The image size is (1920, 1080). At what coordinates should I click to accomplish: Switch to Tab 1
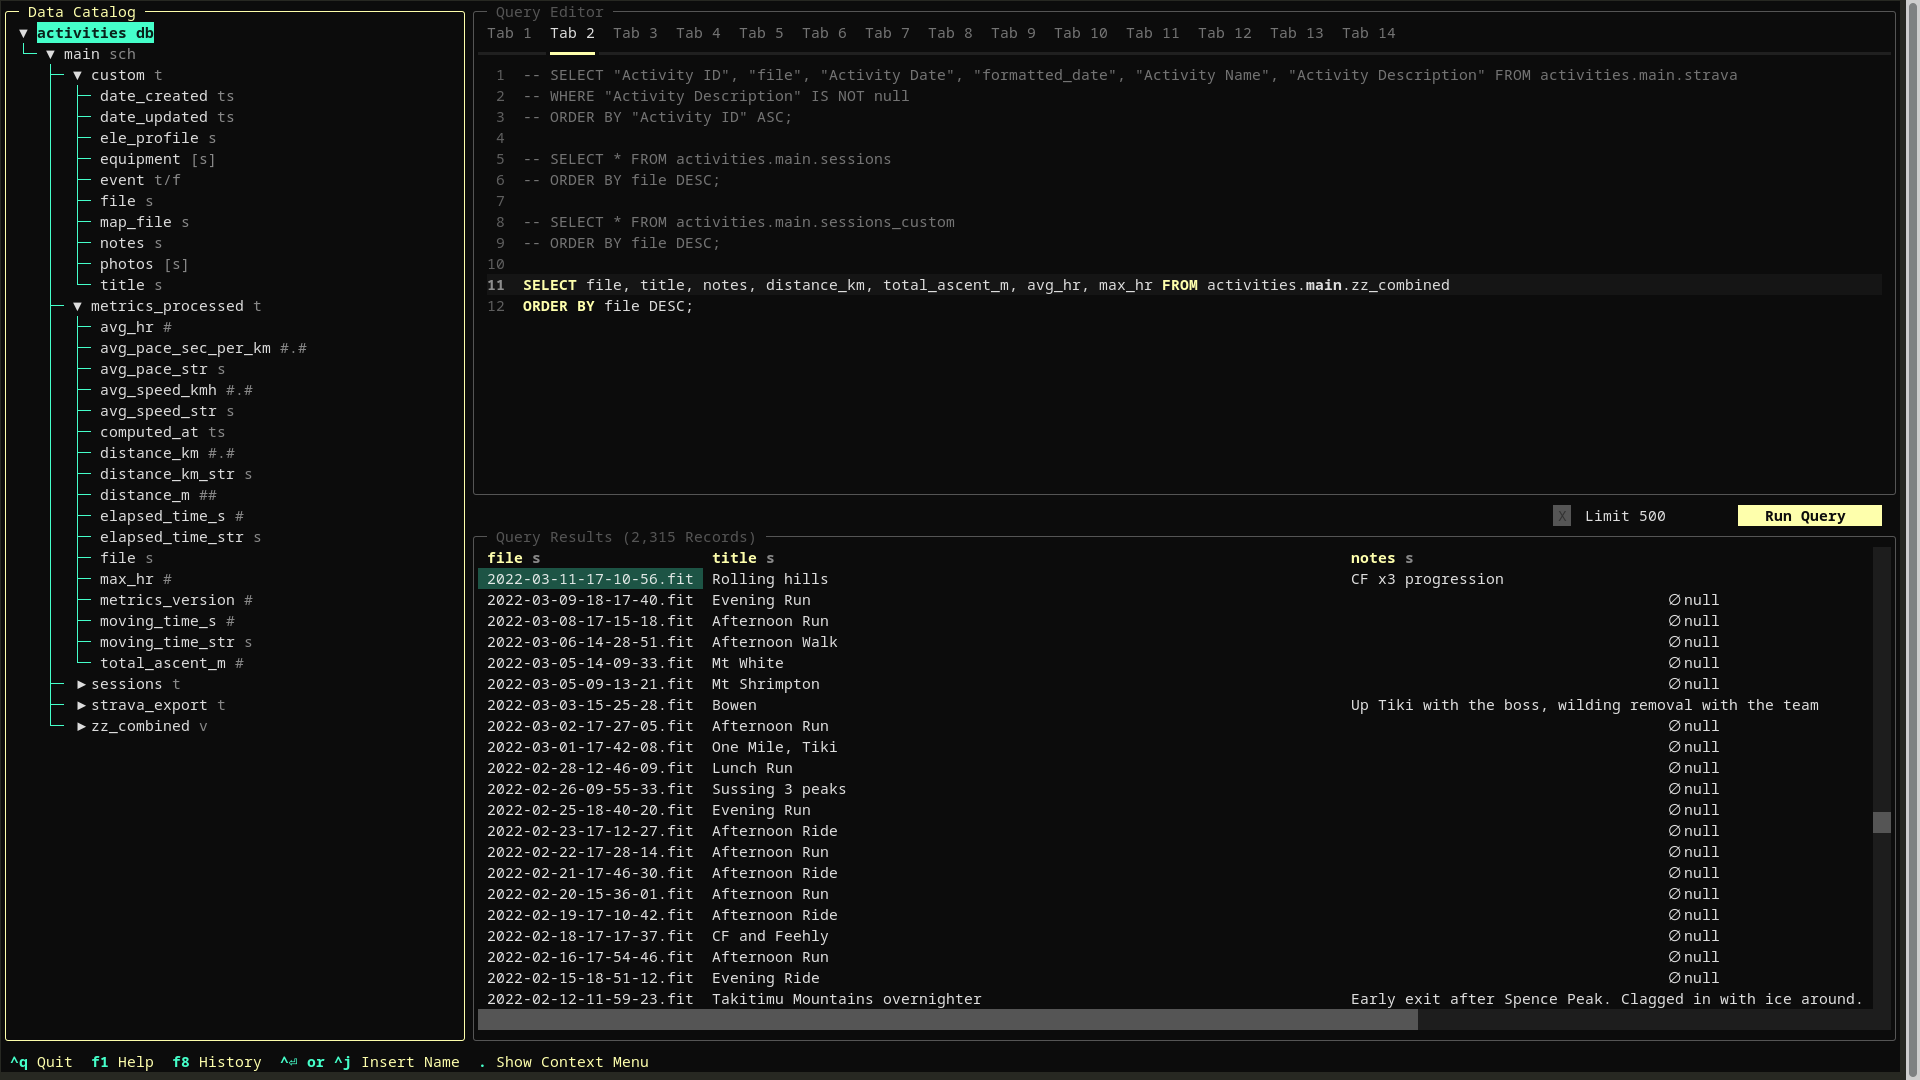(508, 33)
